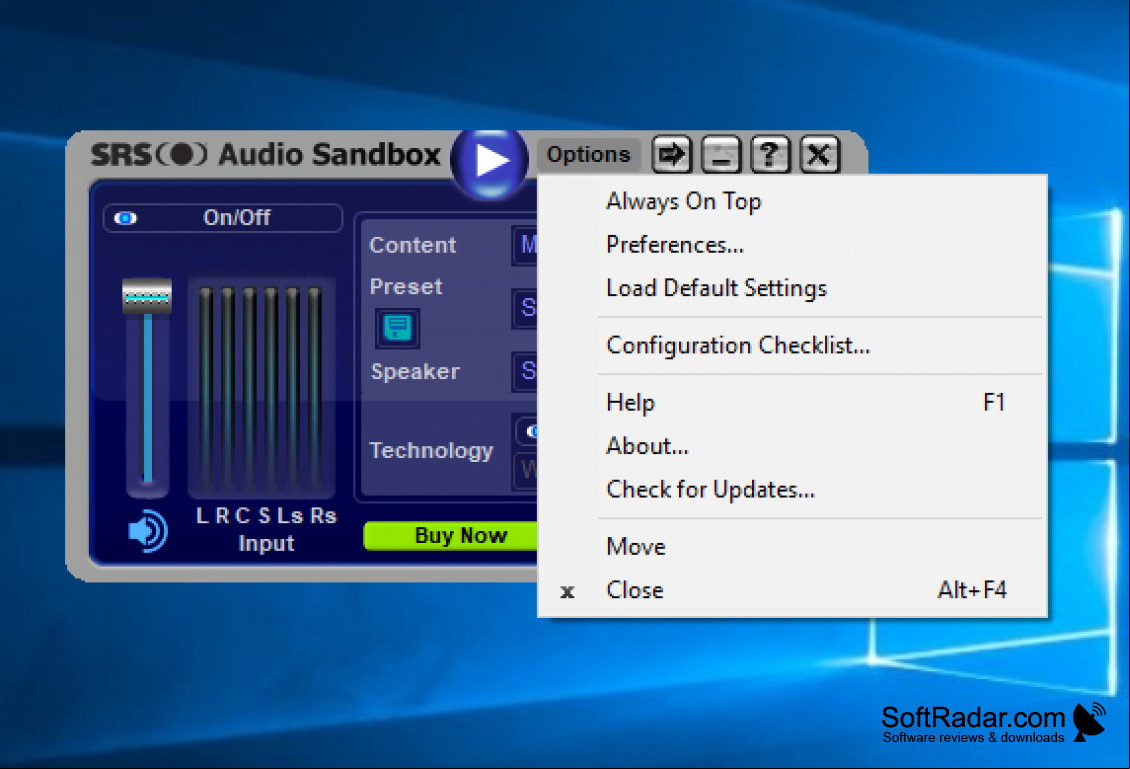Mute audio using the speaker icon
The width and height of the screenshot is (1130, 769).
point(147,531)
